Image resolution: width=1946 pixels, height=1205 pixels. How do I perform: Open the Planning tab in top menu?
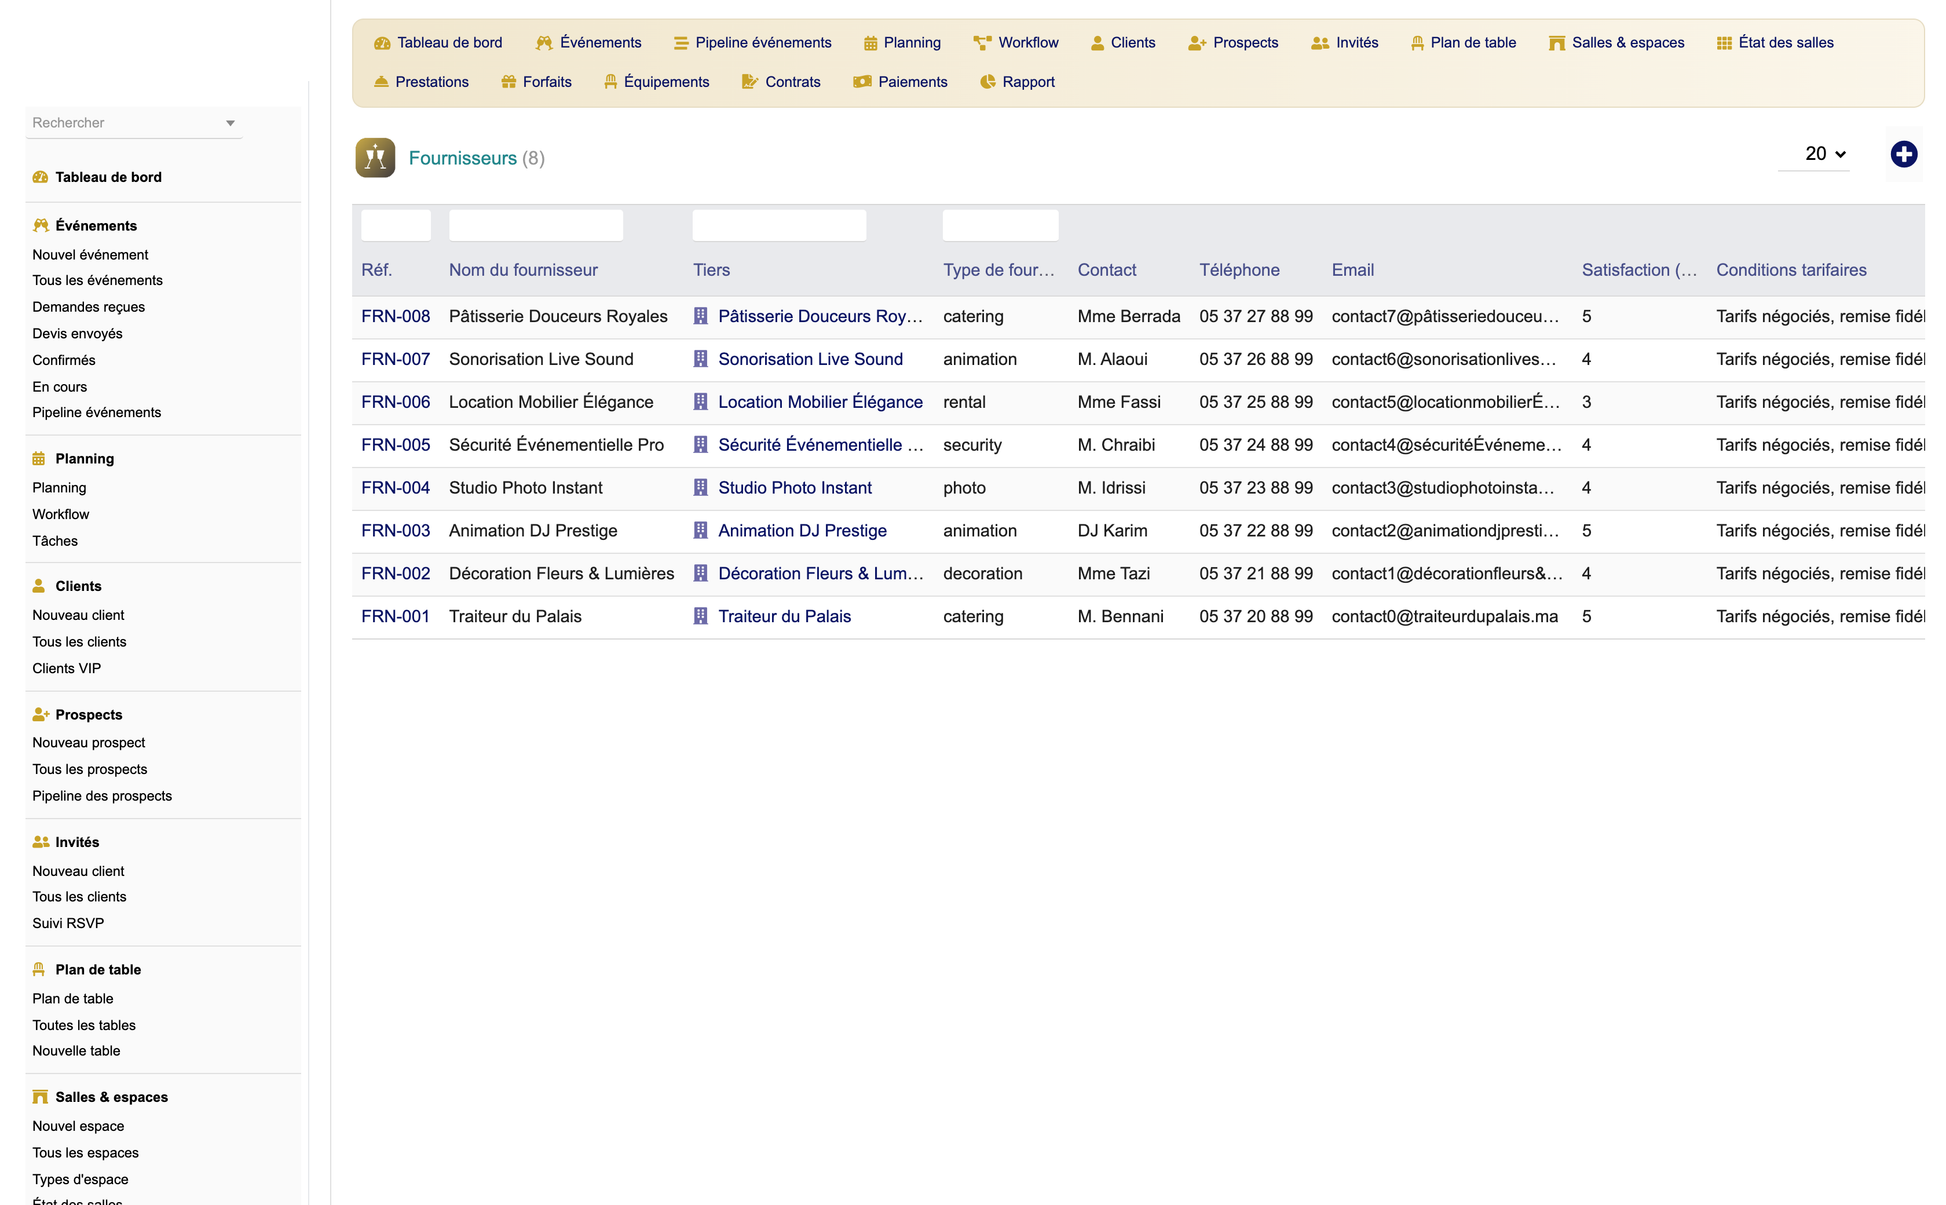[902, 43]
